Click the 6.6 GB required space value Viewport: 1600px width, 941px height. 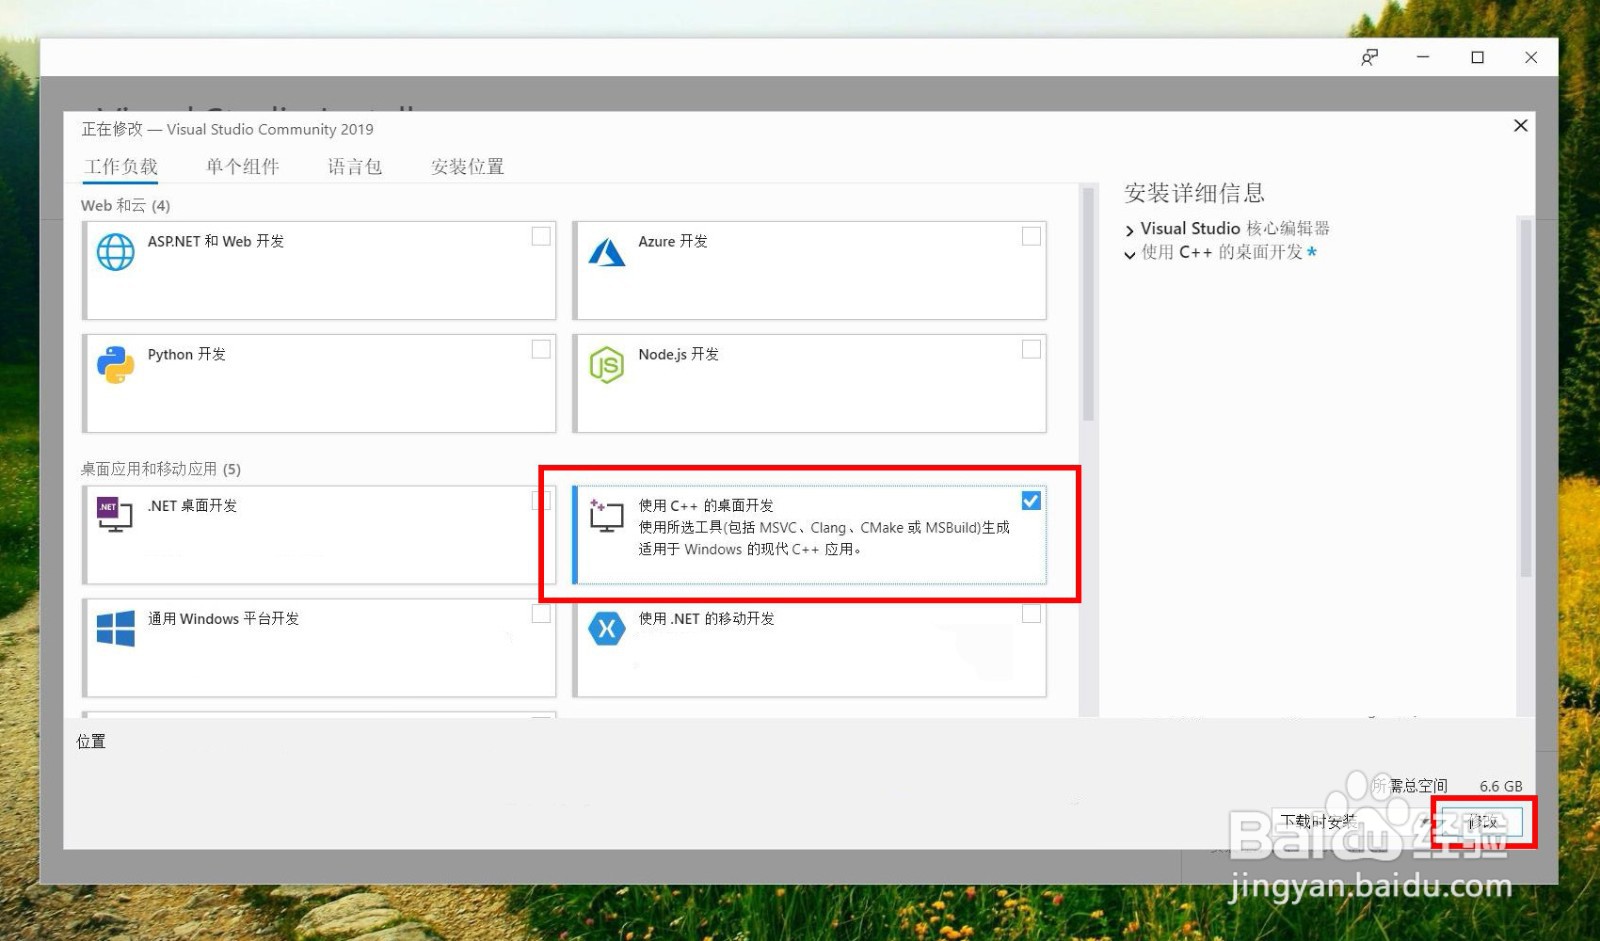tap(1501, 786)
